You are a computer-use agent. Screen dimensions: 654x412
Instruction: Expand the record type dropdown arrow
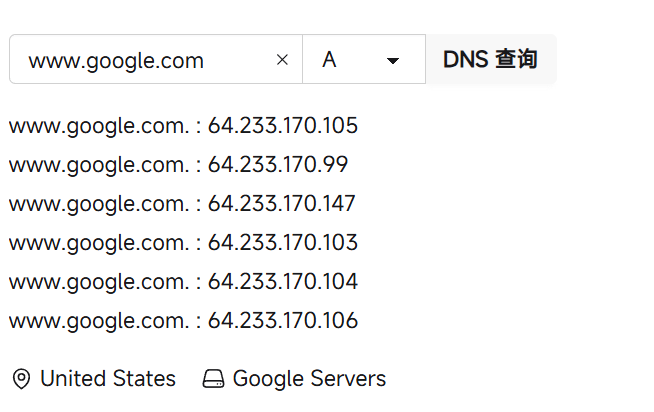tap(393, 61)
